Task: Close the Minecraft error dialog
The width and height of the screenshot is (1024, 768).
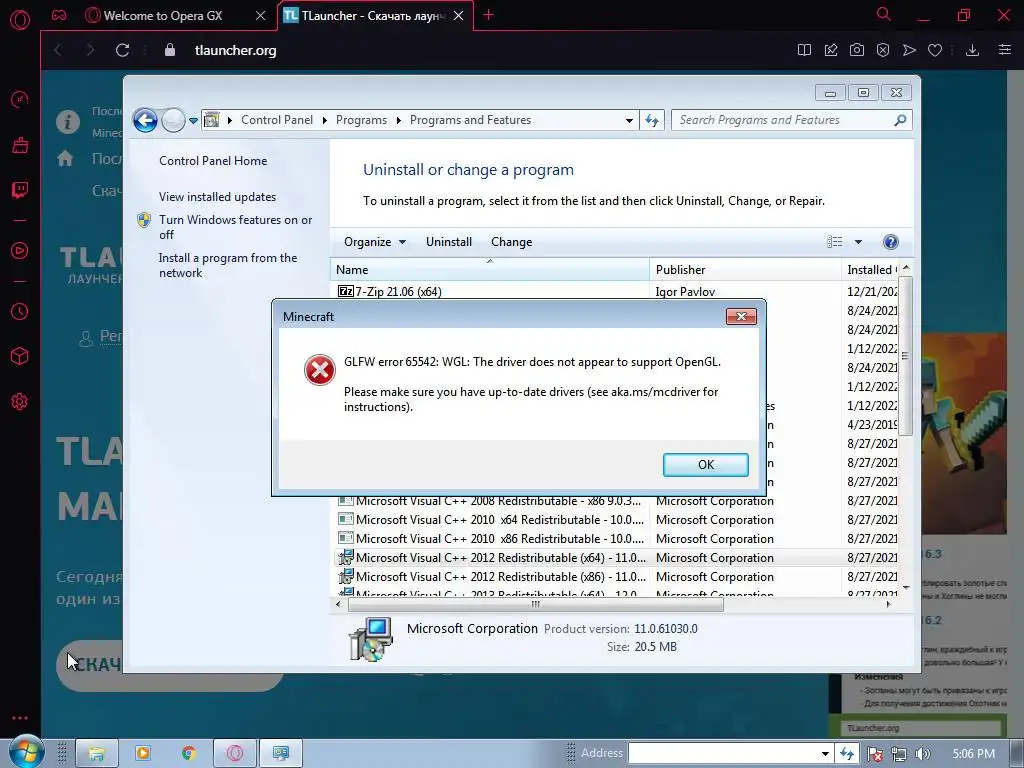Action: point(741,317)
